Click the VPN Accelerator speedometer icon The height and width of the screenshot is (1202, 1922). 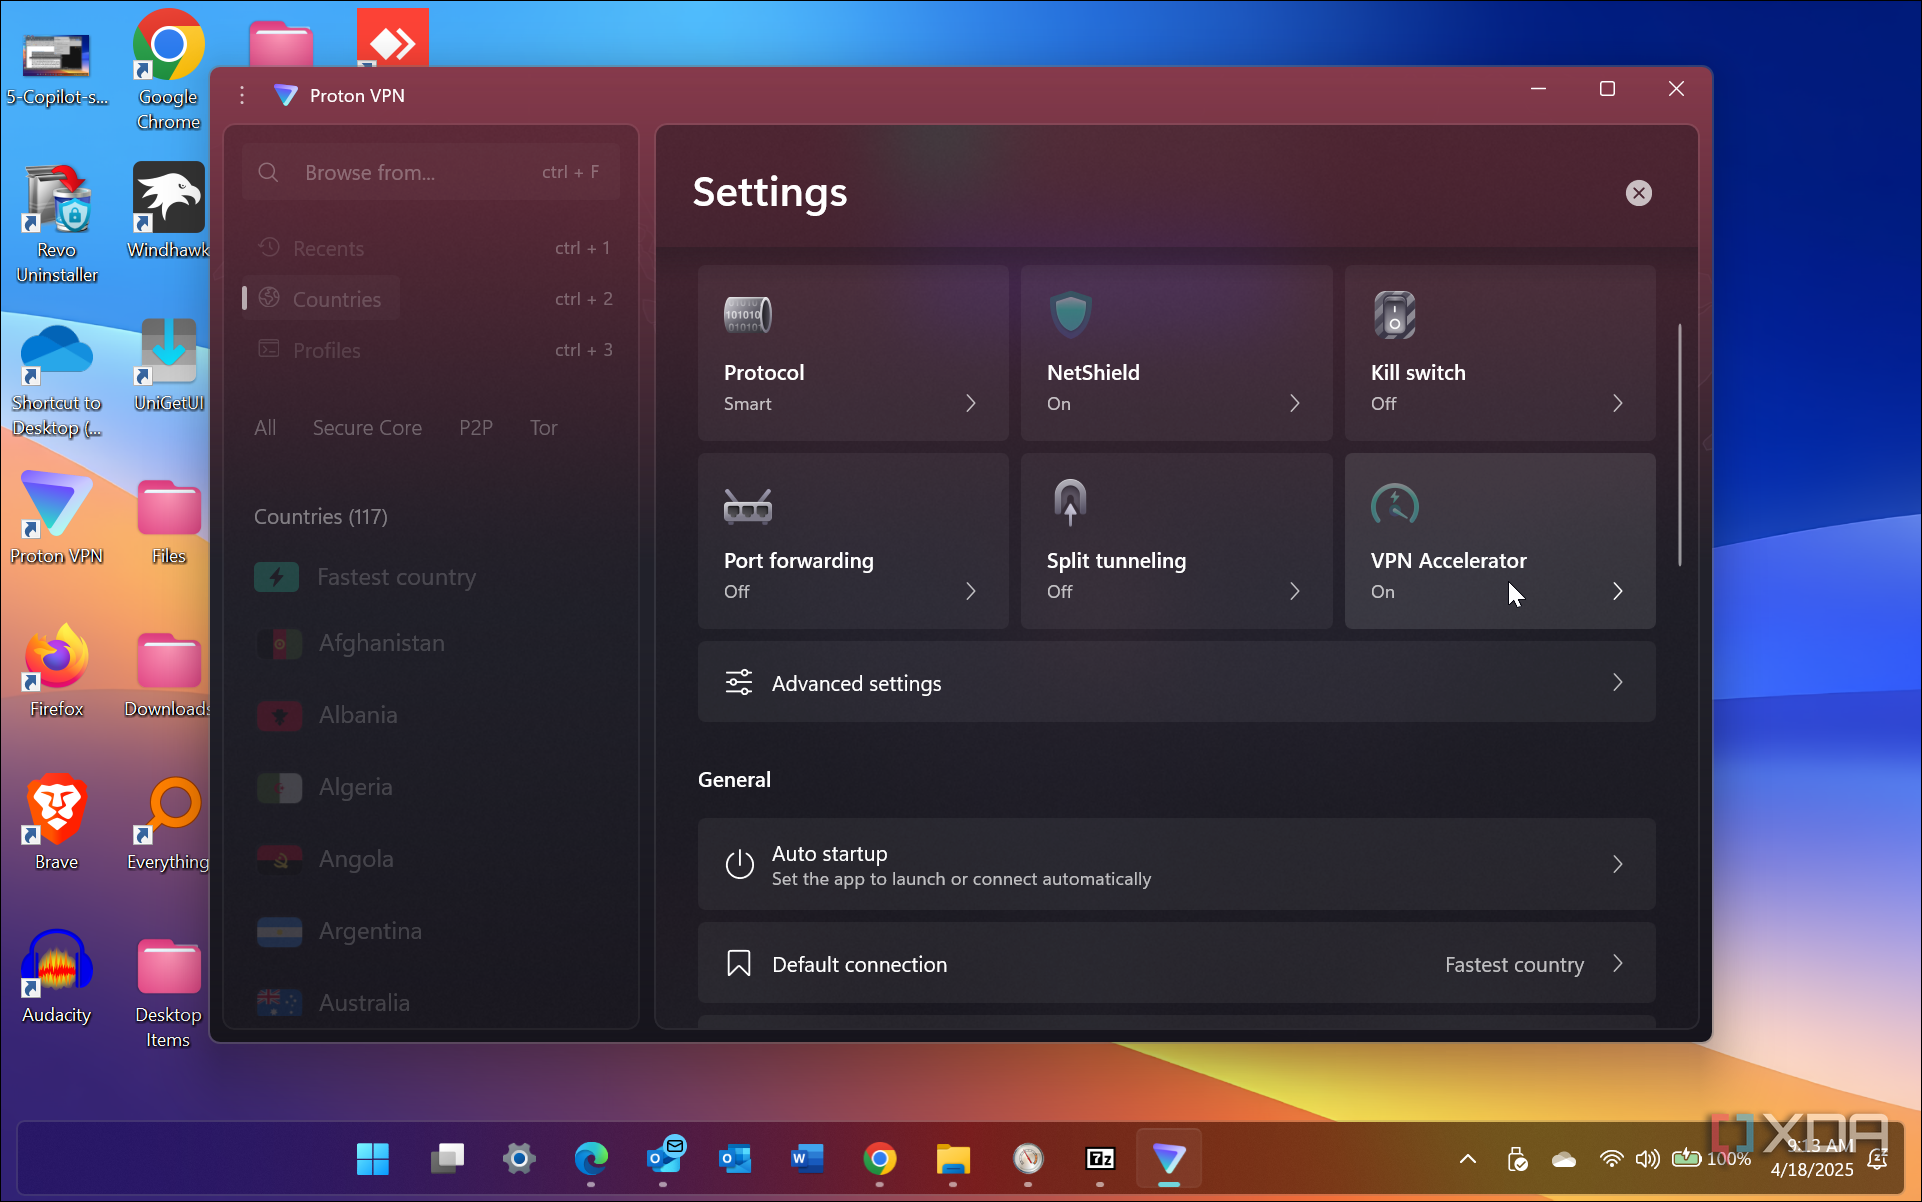(x=1394, y=504)
